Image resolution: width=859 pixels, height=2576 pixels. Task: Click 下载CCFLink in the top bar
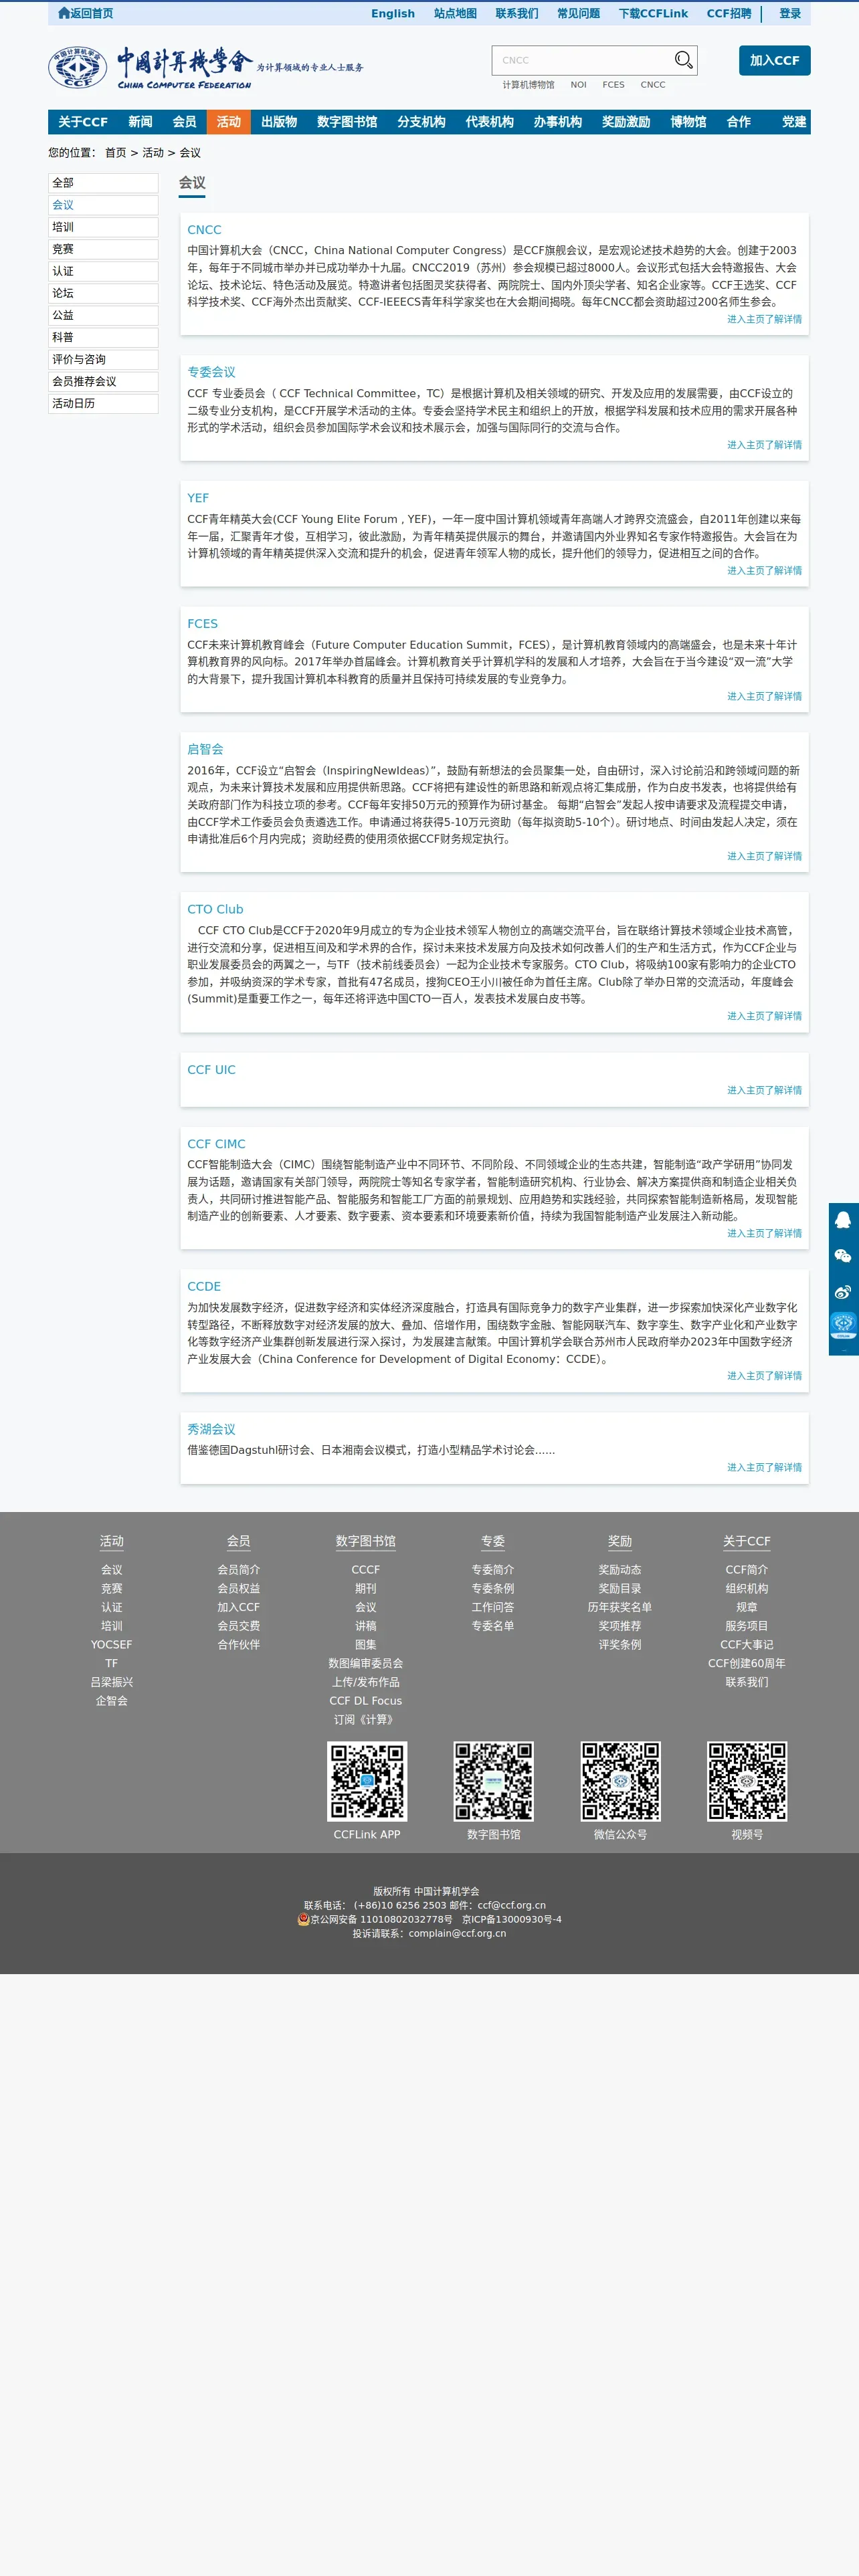[653, 13]
